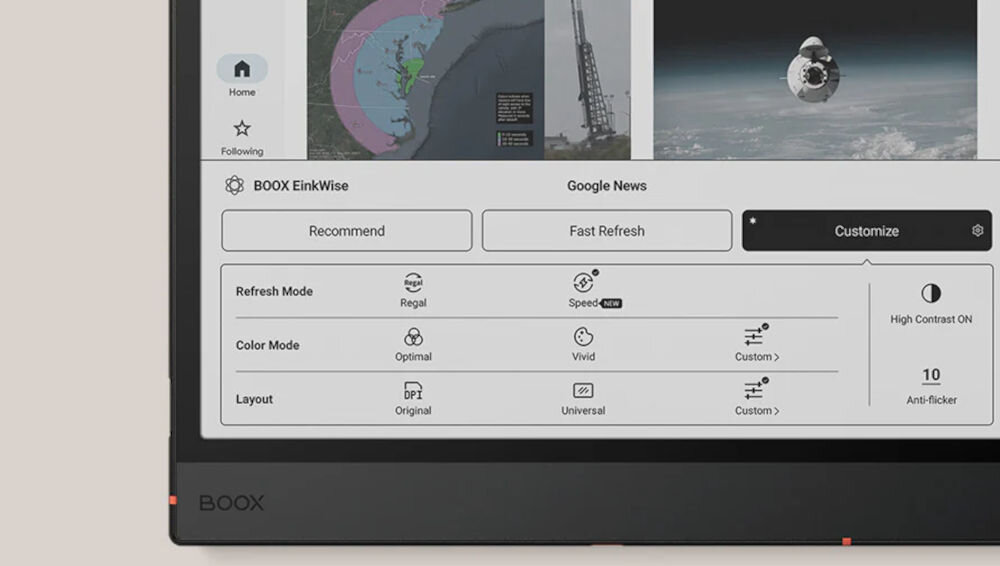Viewport: 1000px width, 566px height.
Task: Adjust Anti-flicker value 10
Action: [x=931, y=375]
